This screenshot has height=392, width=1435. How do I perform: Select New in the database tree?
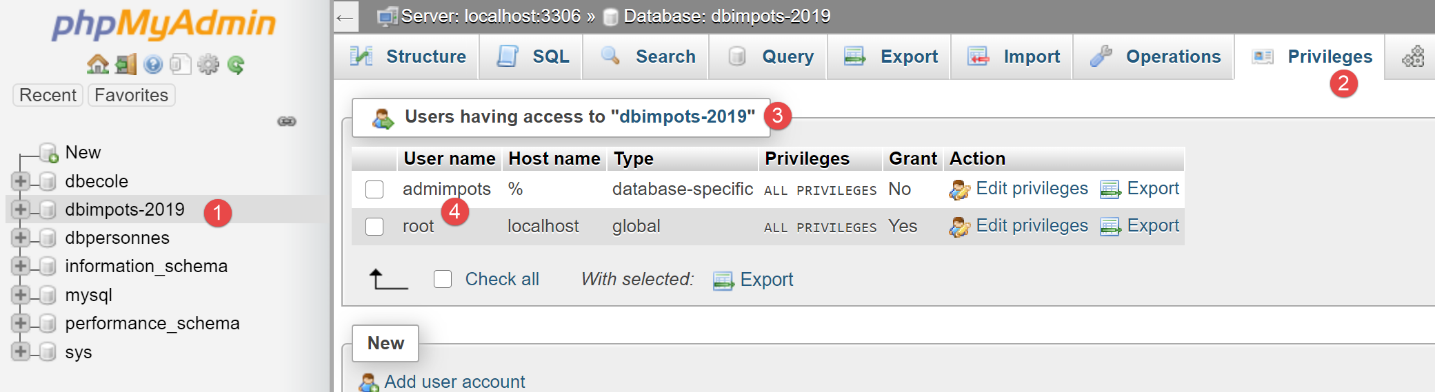[83, 152]
